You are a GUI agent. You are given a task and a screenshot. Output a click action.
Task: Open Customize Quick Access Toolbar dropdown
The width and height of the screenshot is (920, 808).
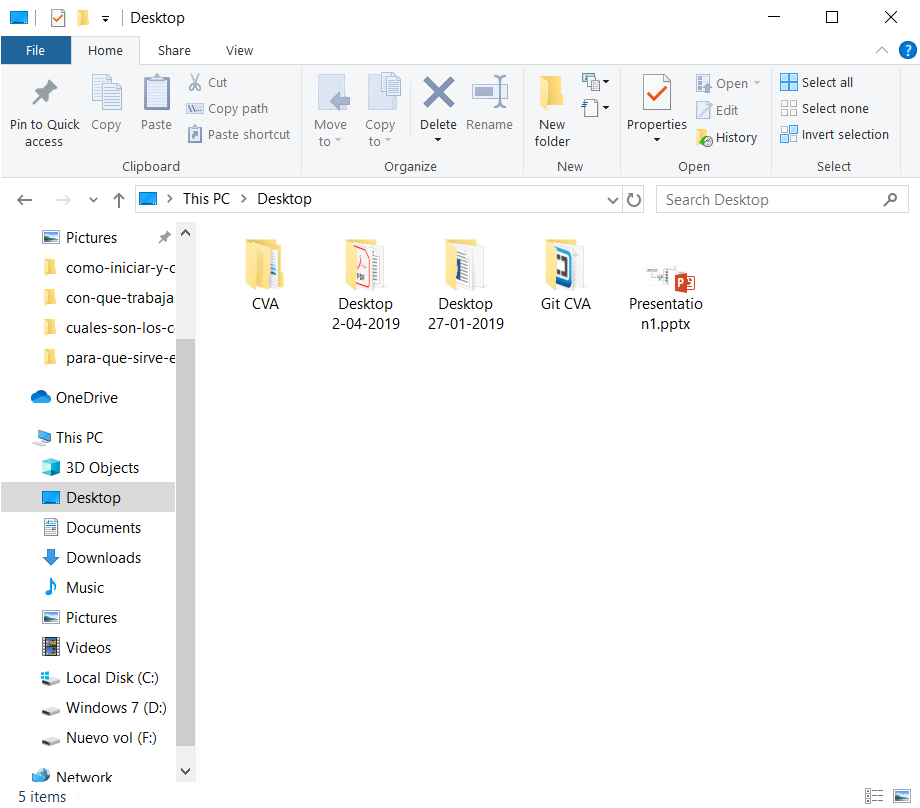105,19
